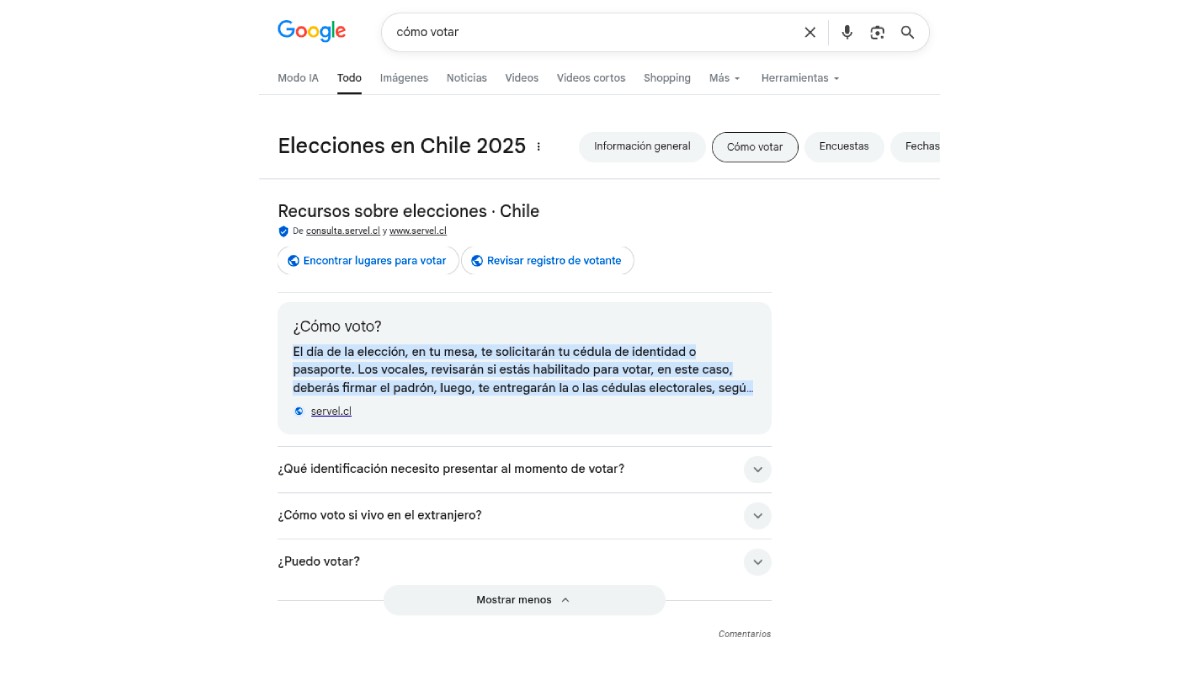Open the consulta.servel.cl source link
Screen dimensions: 1200x675
point(343,231)
